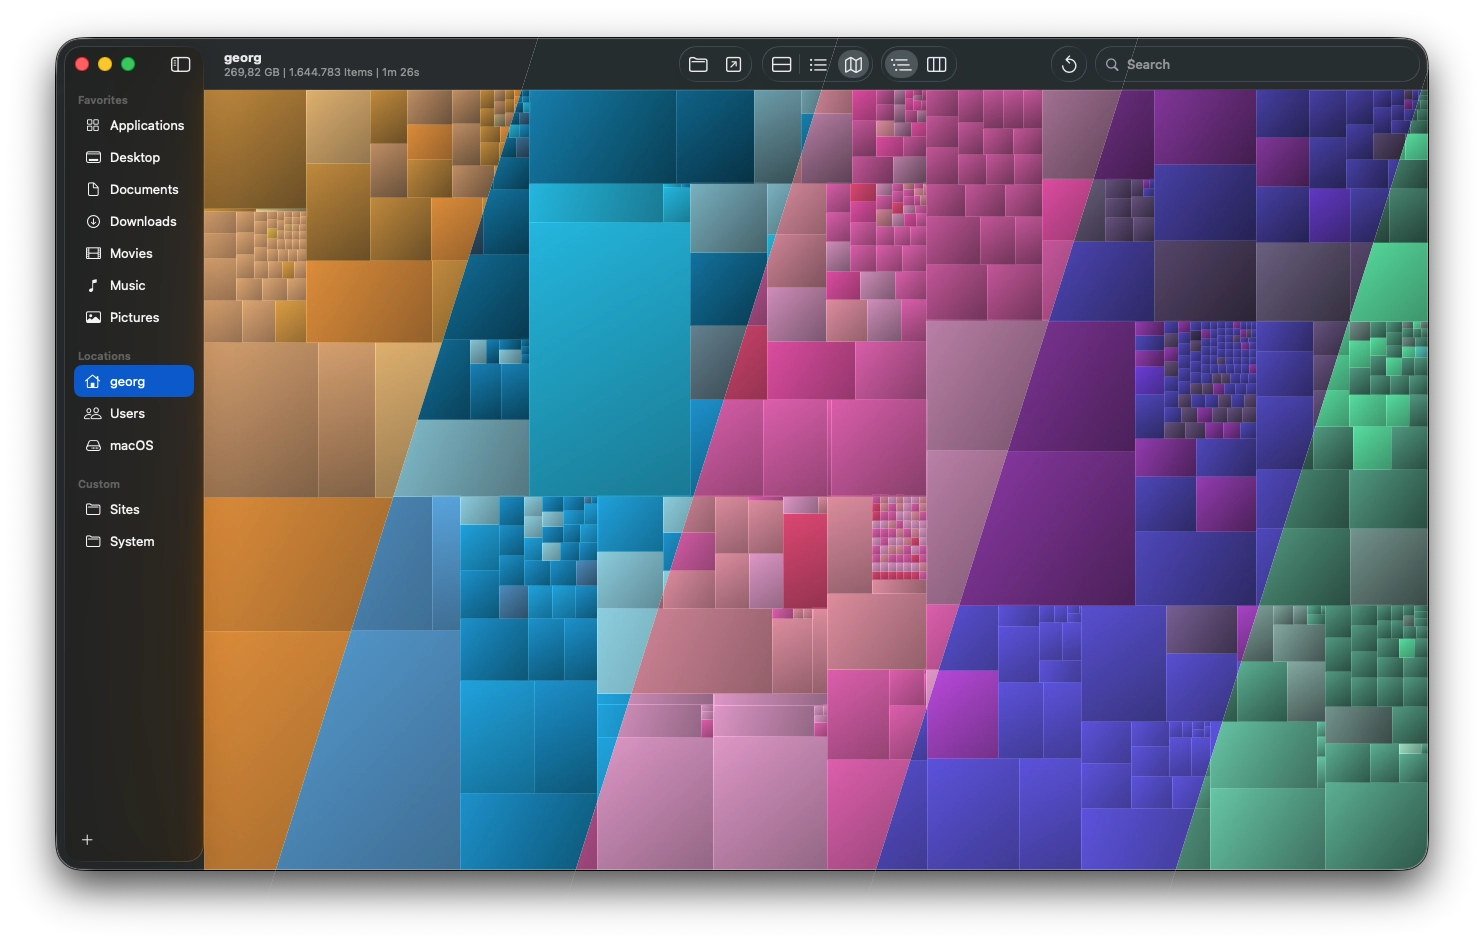Open Desktop in the sidebar
Viewport: 1484px width, 944px height.
click(x=134, y=157)
